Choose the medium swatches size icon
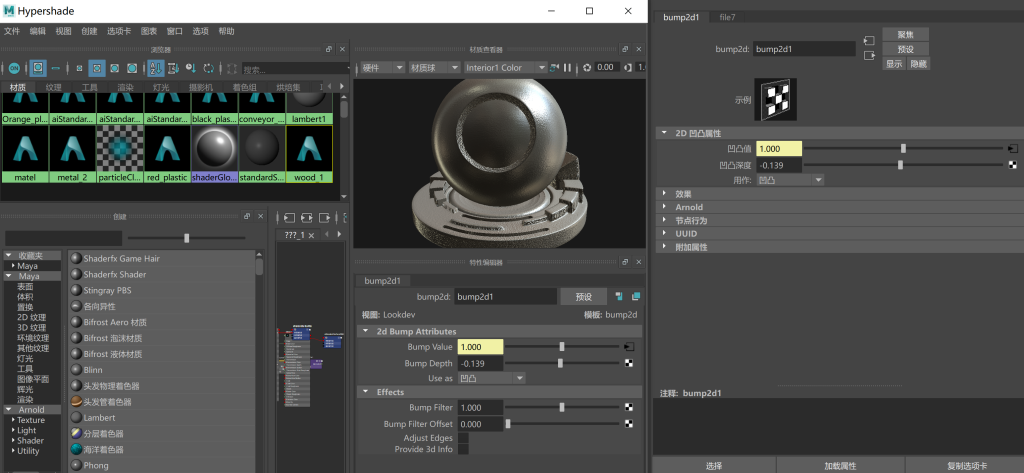The height and width of the screenshot is (473, 1024). pos(97,68)
